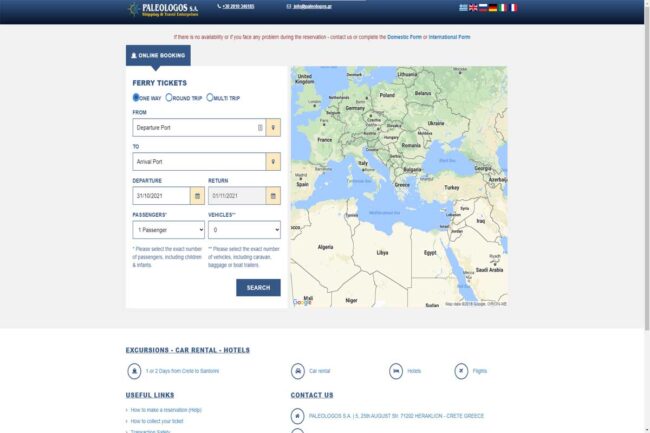Select the One Way radio button

click(137, 98)
